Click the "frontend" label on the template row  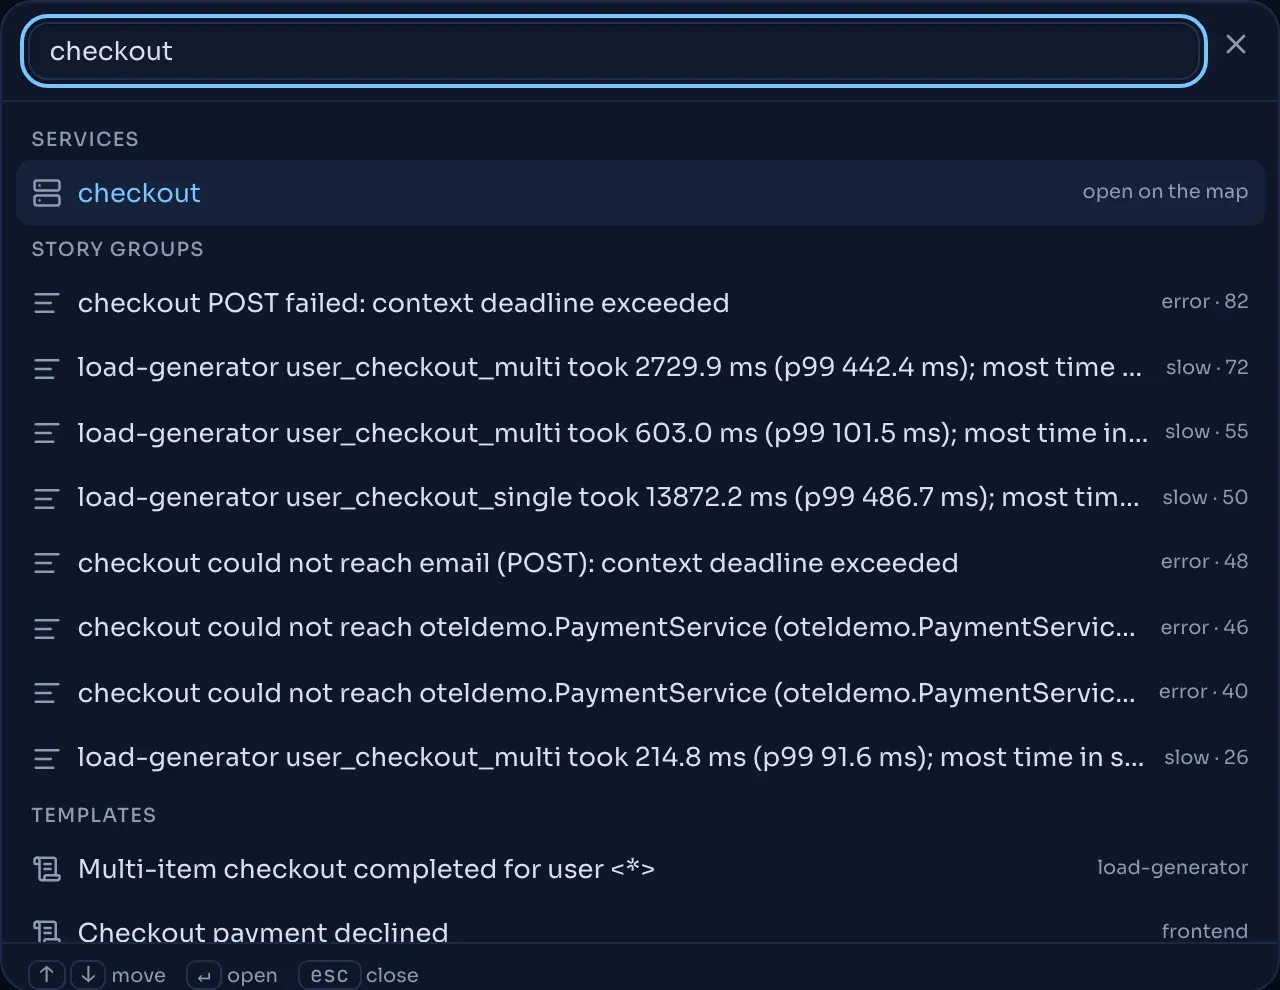1204,931
